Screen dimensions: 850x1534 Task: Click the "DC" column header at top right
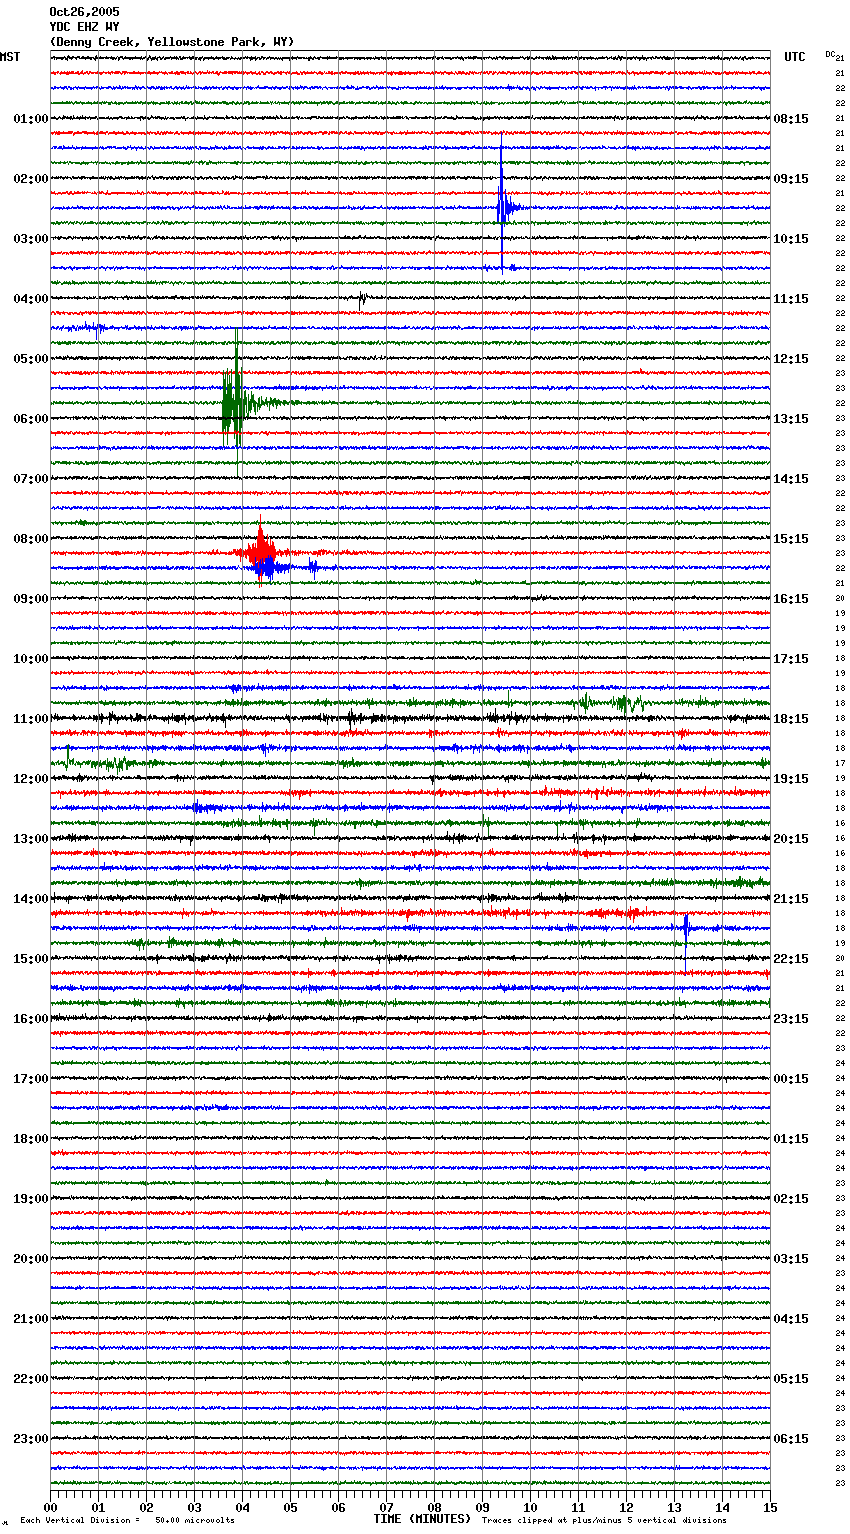830,54
